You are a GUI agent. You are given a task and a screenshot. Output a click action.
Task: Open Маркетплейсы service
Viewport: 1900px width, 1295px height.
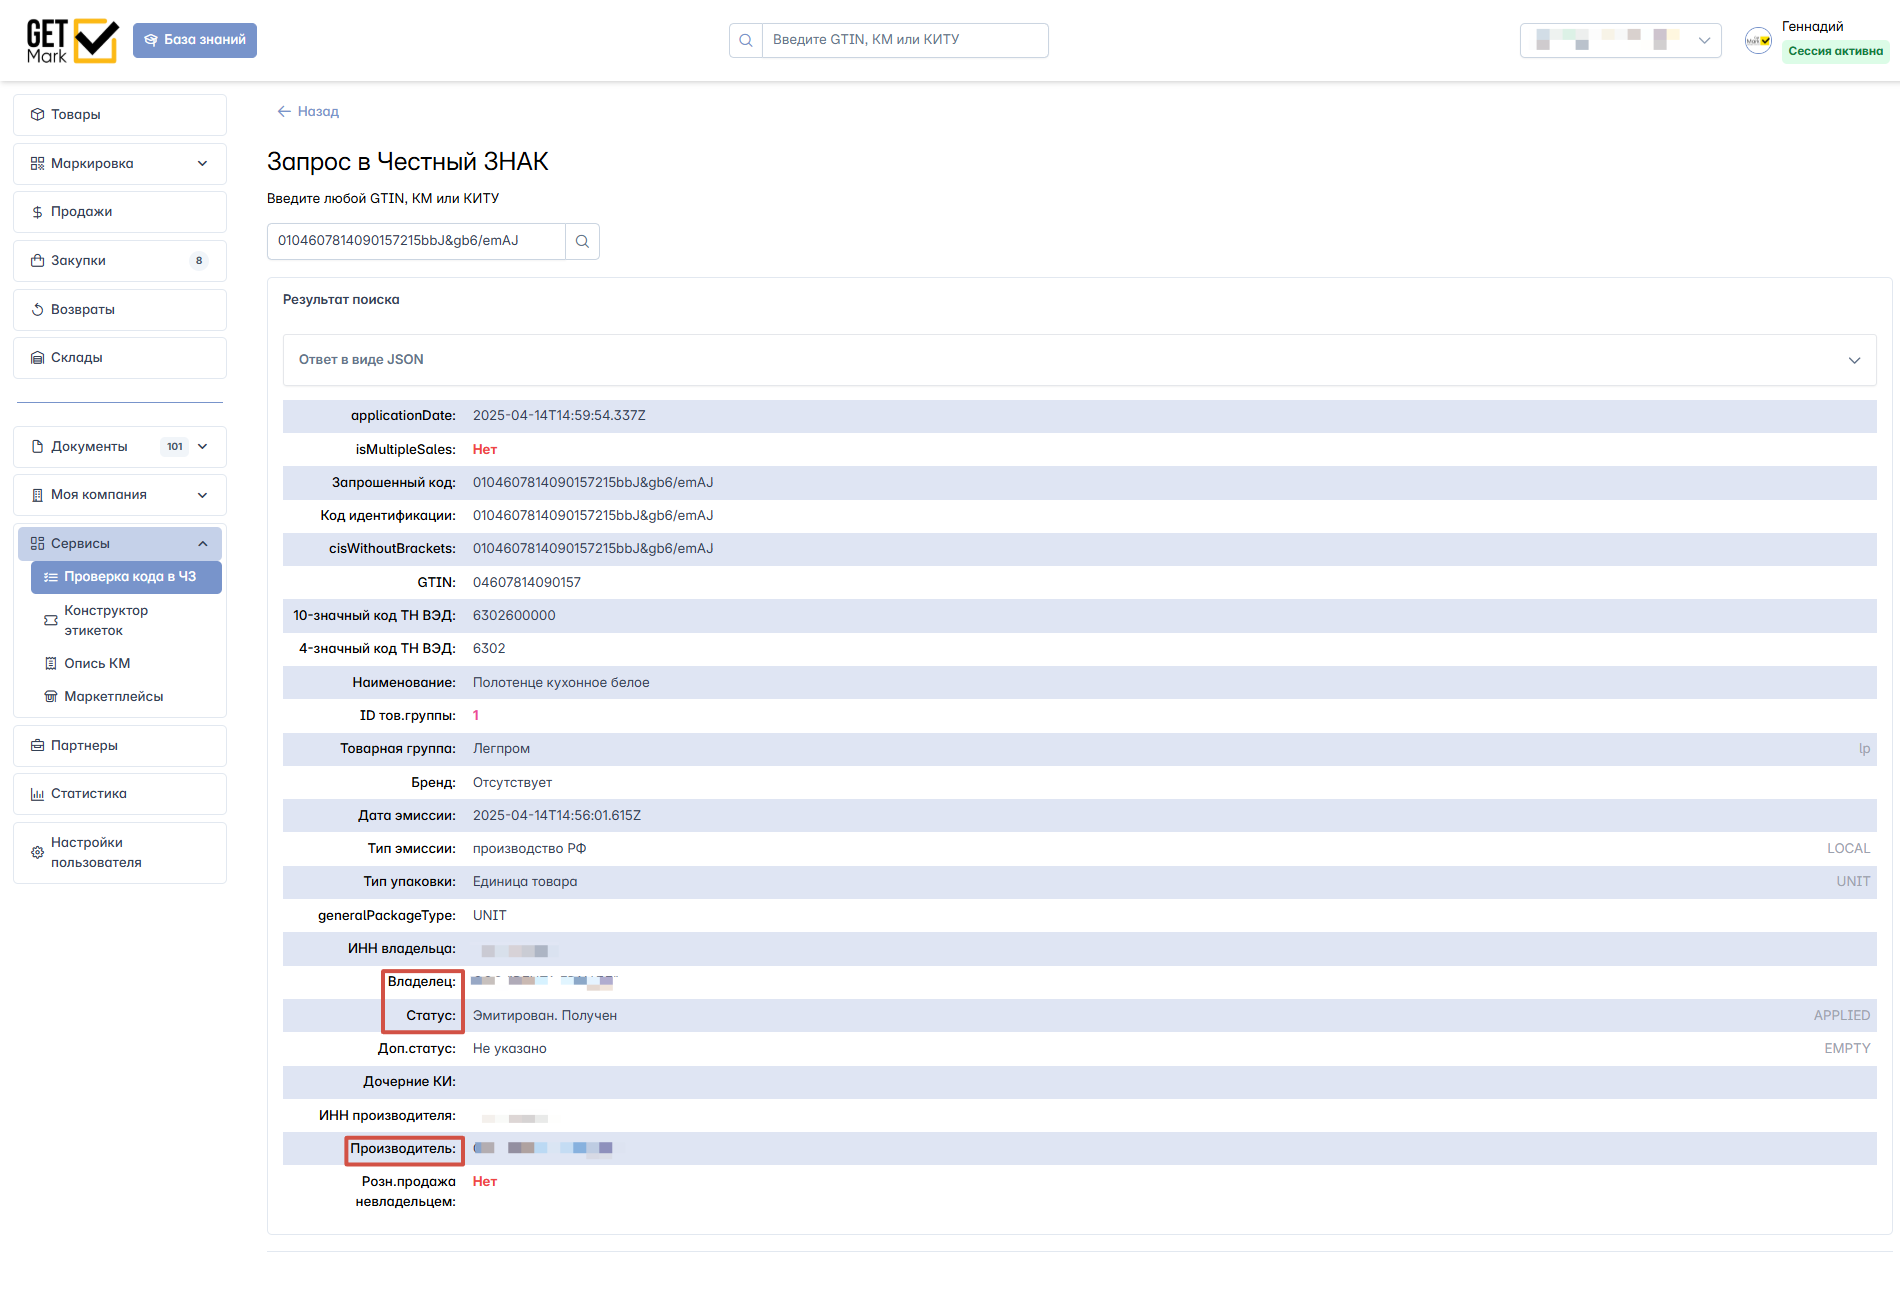126,697
